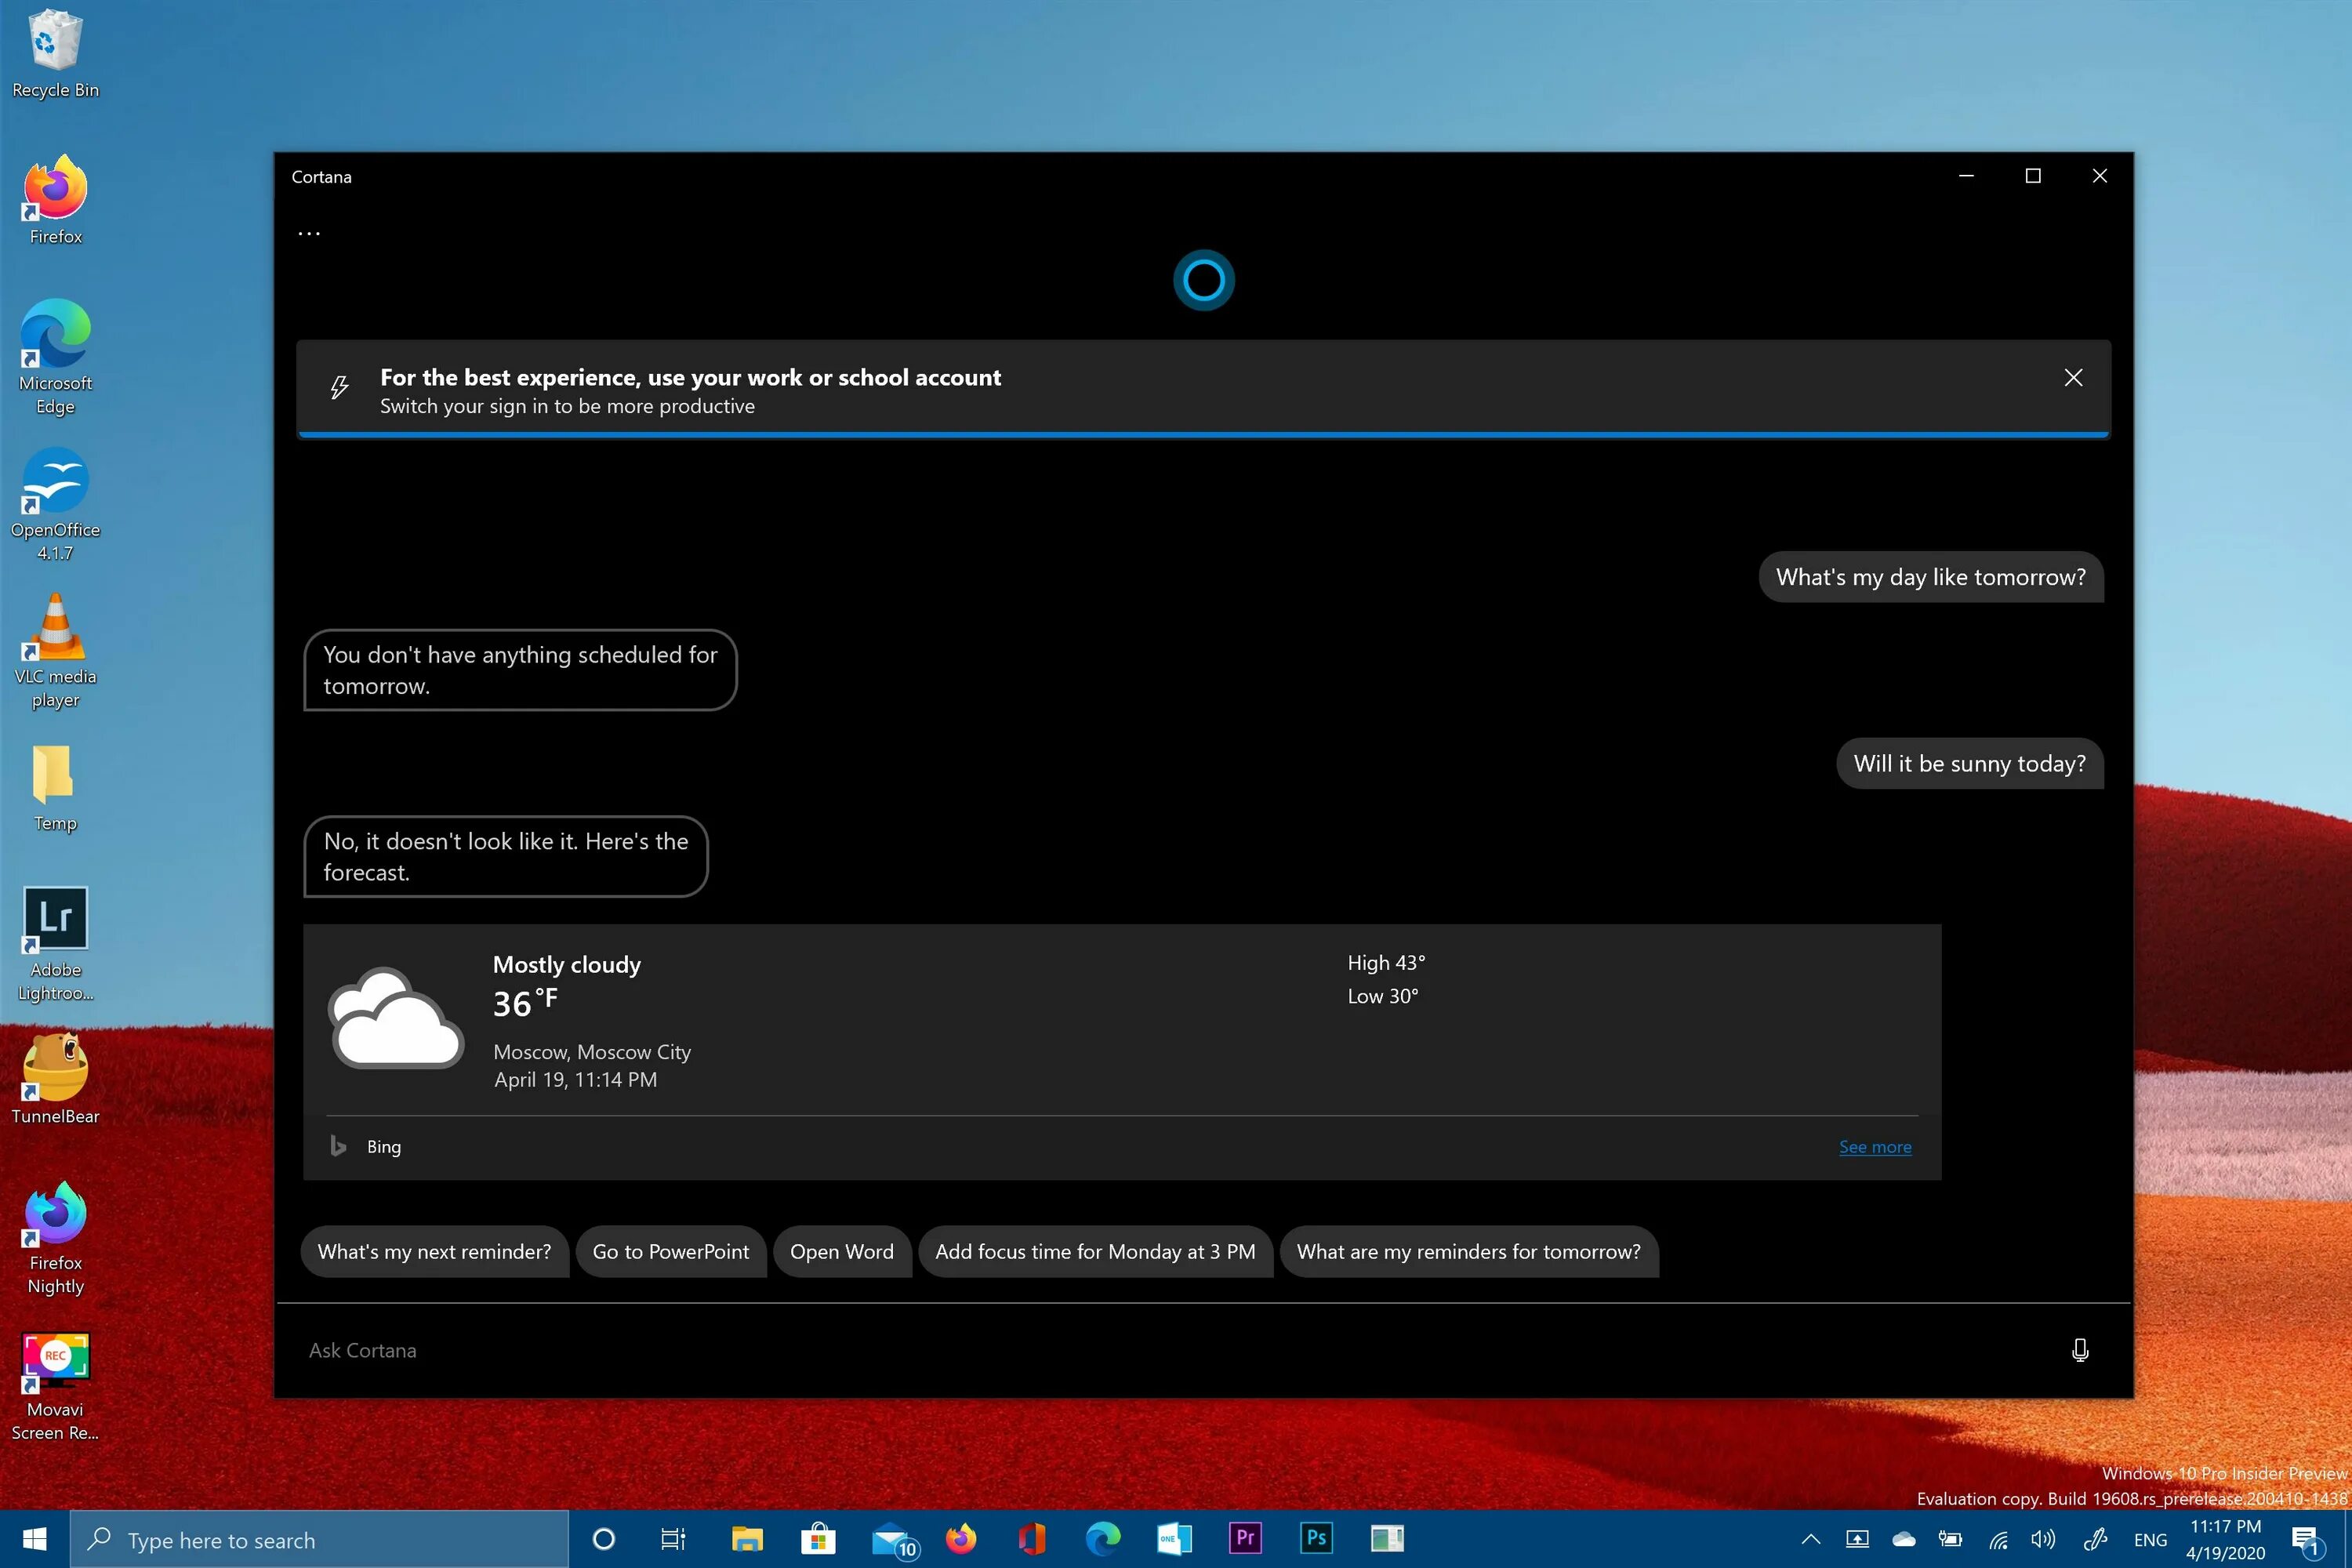
Task: Open the Mail app on taskbar
Action: (x=891, y=1540)
